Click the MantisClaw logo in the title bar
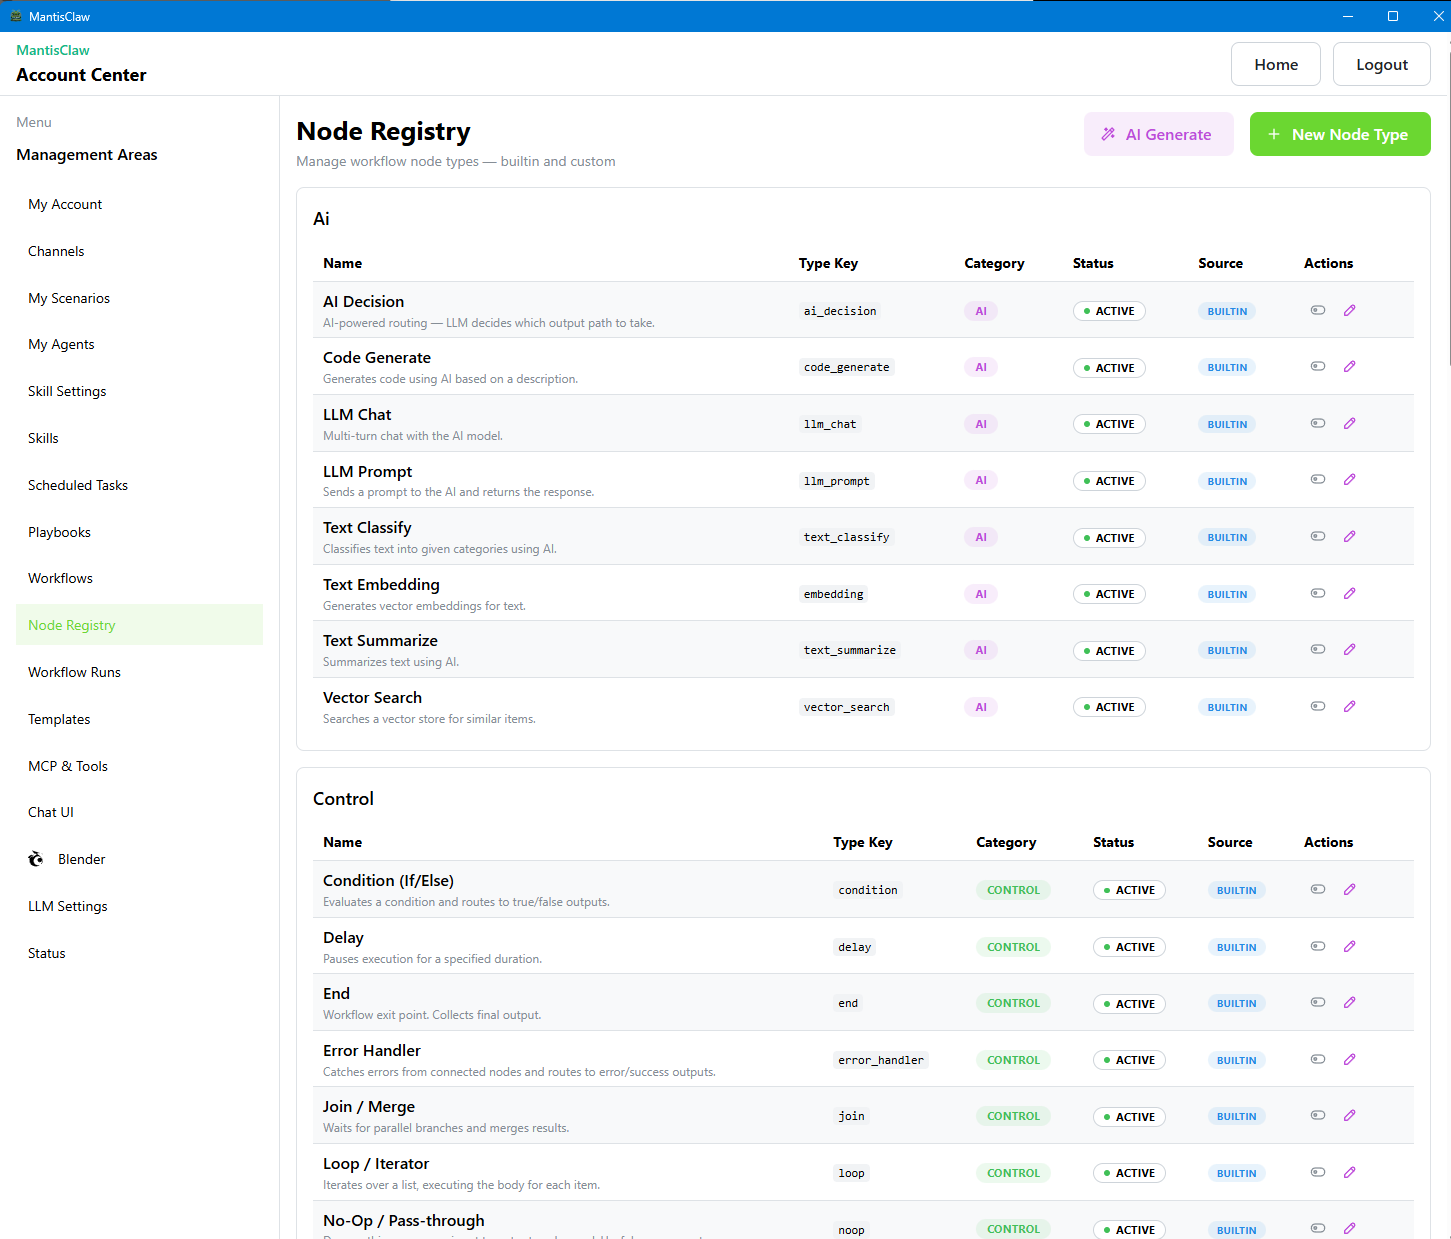Viewport: 1451px width, 1239px height. click(16, 16)
